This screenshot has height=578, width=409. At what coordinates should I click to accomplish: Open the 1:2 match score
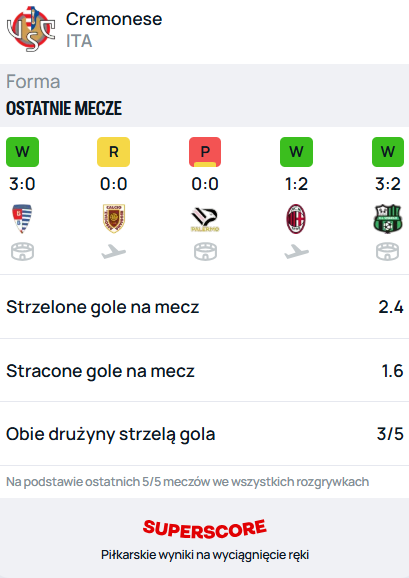pyautogui.click(x=296, y=184)
